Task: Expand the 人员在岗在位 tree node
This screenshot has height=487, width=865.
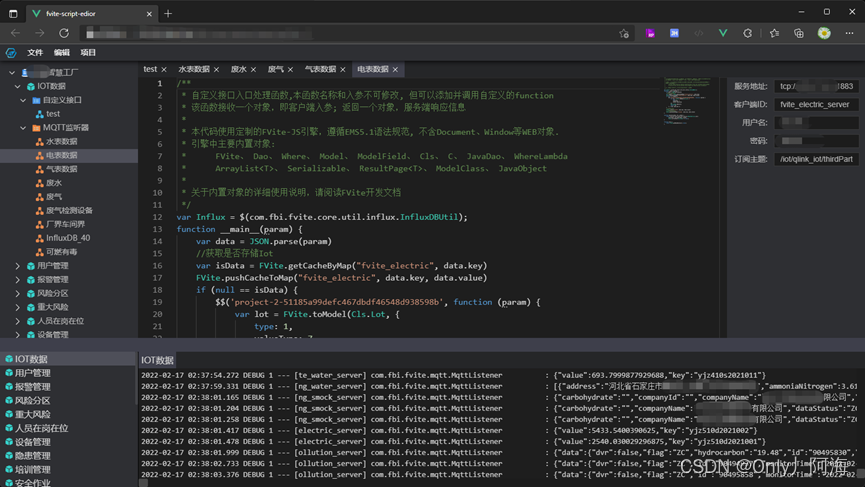Action: [17, 321]
